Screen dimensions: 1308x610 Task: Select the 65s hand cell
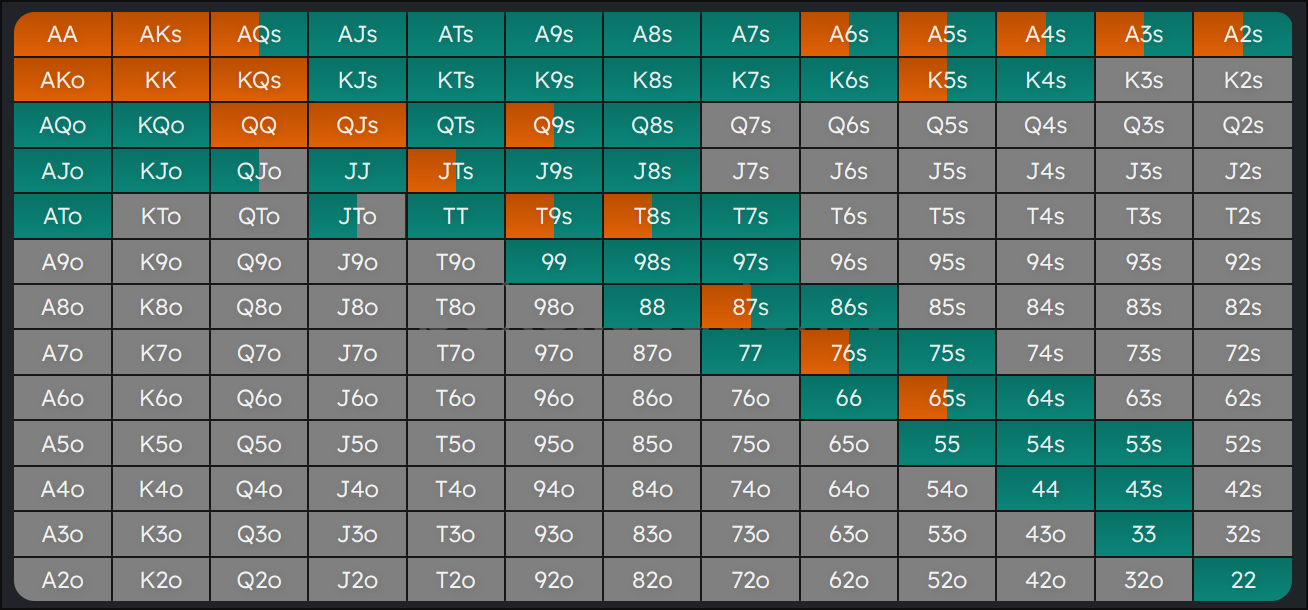(946, 399)
